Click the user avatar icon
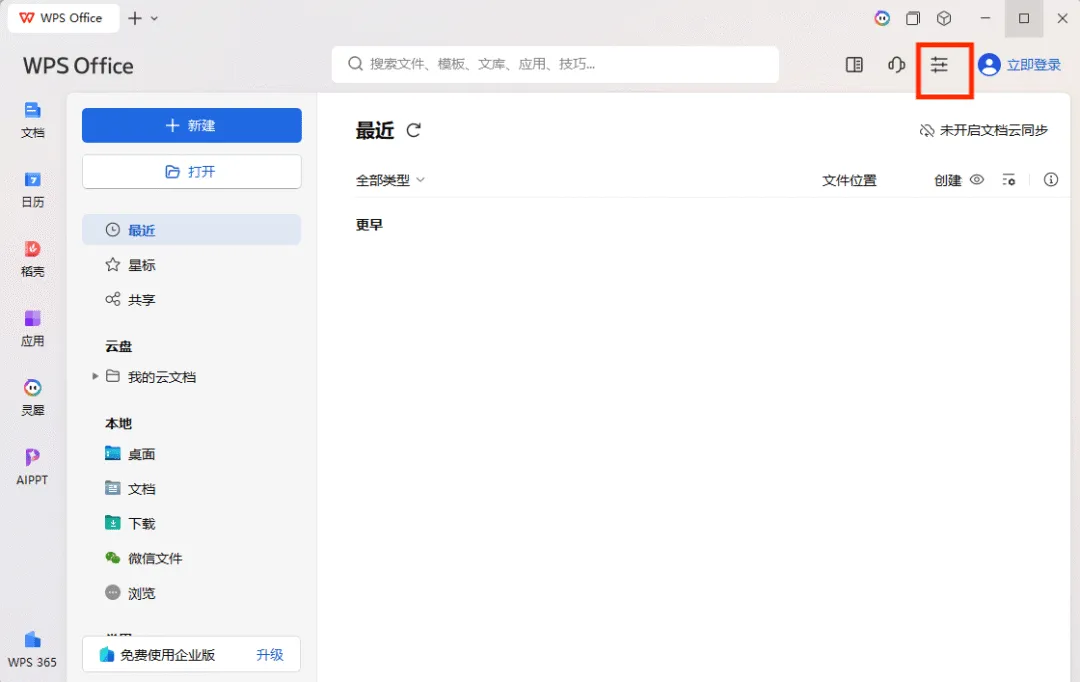 click(989, 65)
